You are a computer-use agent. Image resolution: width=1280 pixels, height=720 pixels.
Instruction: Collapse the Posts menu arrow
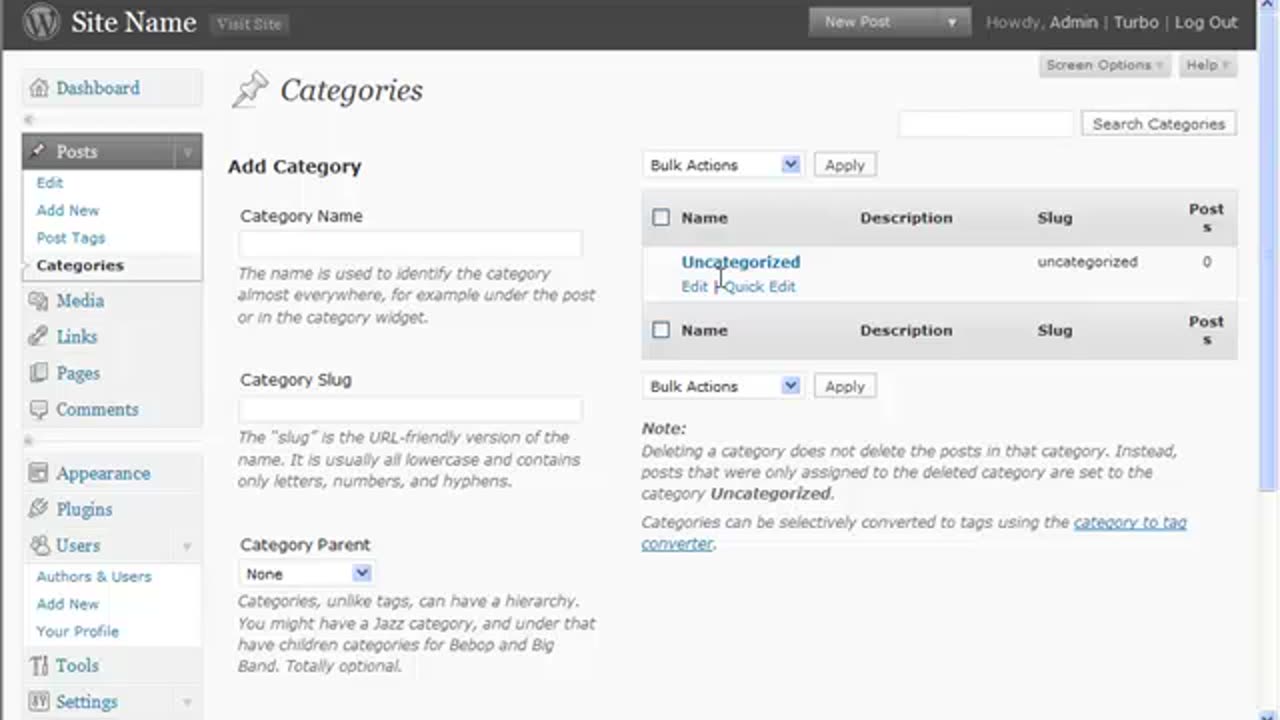pos(187,152)
